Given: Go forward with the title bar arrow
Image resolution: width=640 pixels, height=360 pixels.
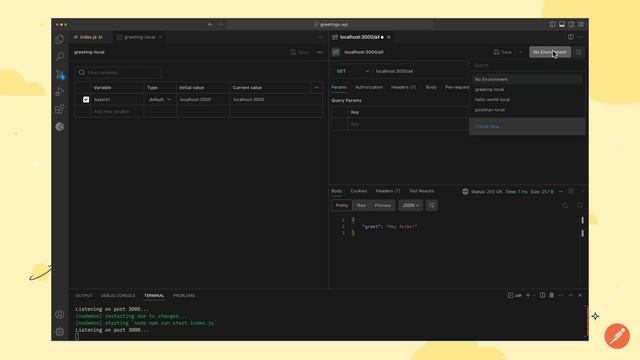Looking at the screenshot, I should pyautogui.click(x=221, y=24).
